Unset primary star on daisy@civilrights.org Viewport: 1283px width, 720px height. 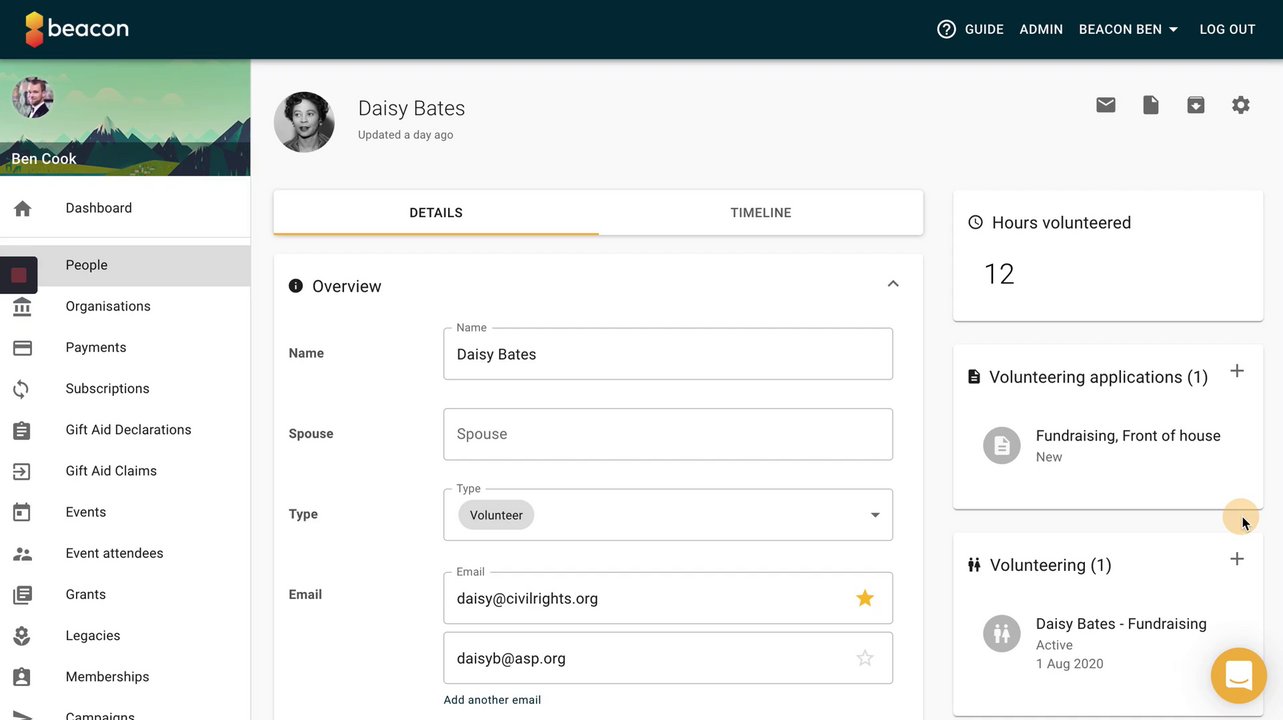tap(865, 598)
